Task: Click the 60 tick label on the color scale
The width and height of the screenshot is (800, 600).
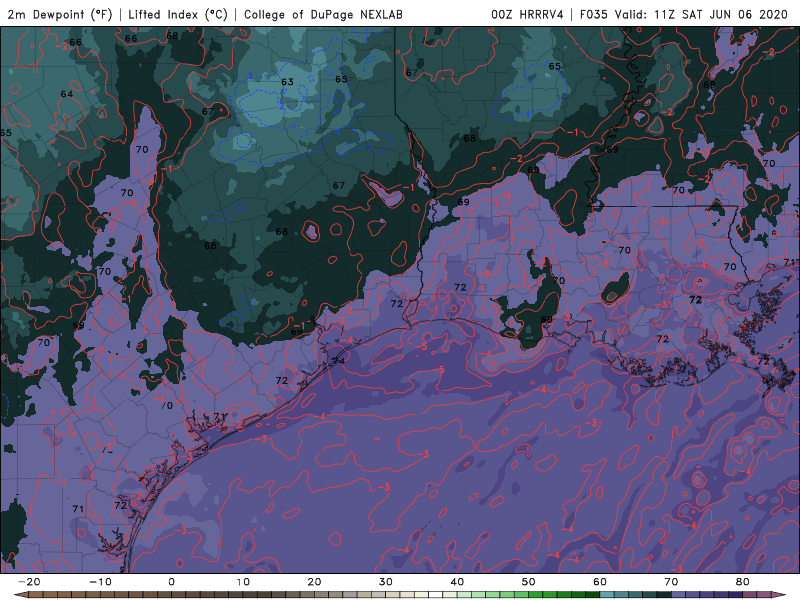Action: click(x=600, y=582)
